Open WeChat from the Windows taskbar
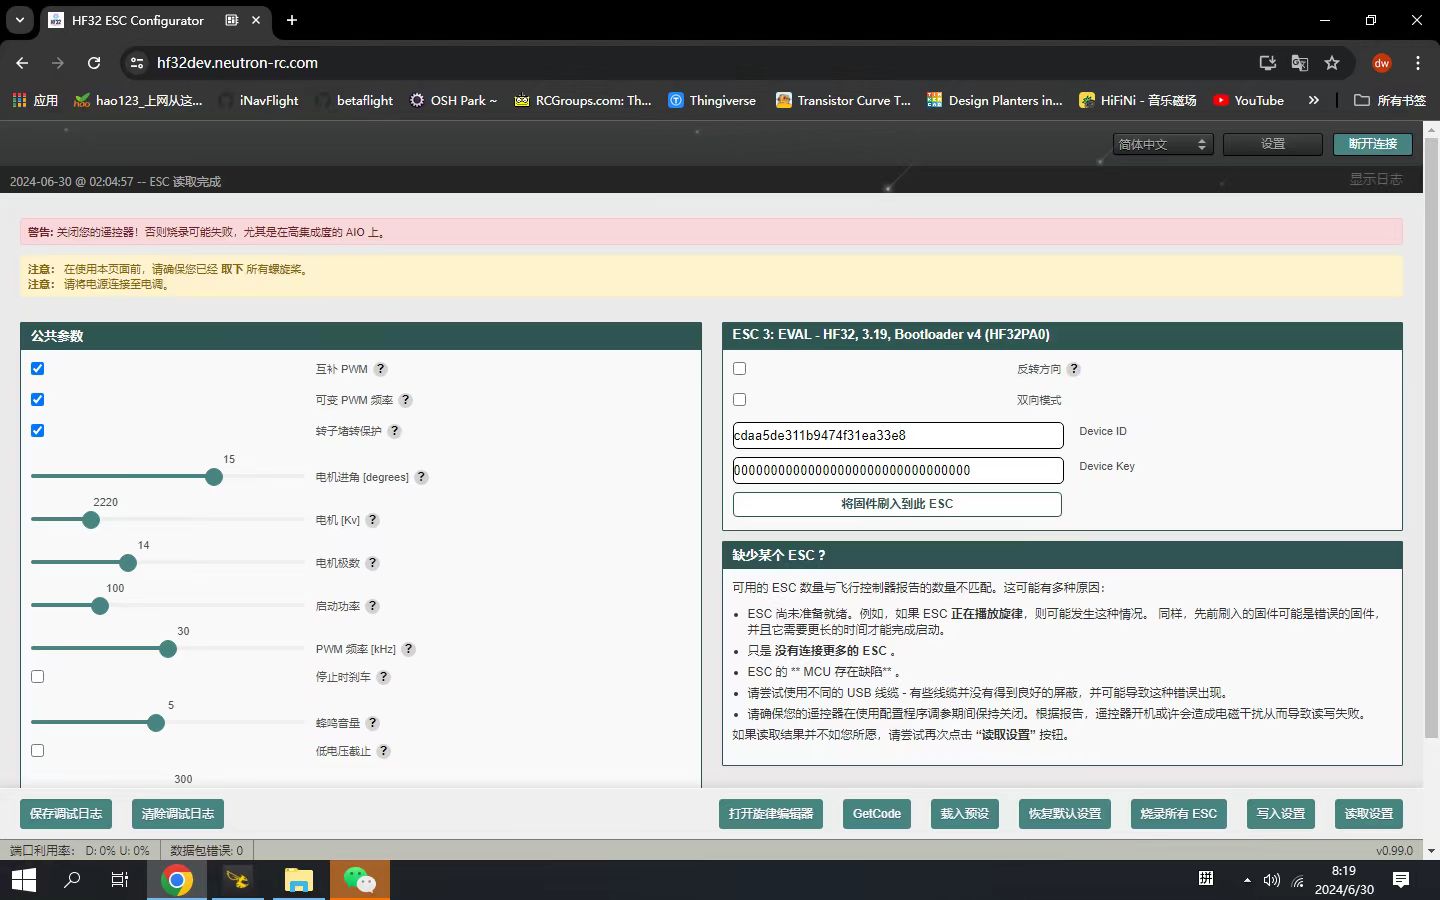 (x=360, y=880)
